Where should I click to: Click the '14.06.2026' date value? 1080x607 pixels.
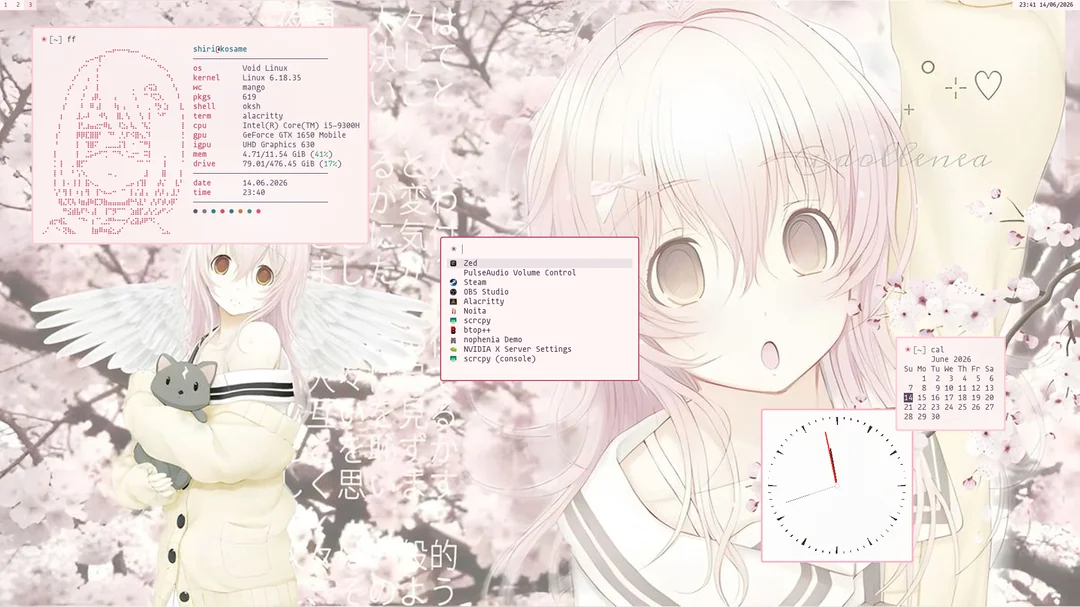(264, 183)
